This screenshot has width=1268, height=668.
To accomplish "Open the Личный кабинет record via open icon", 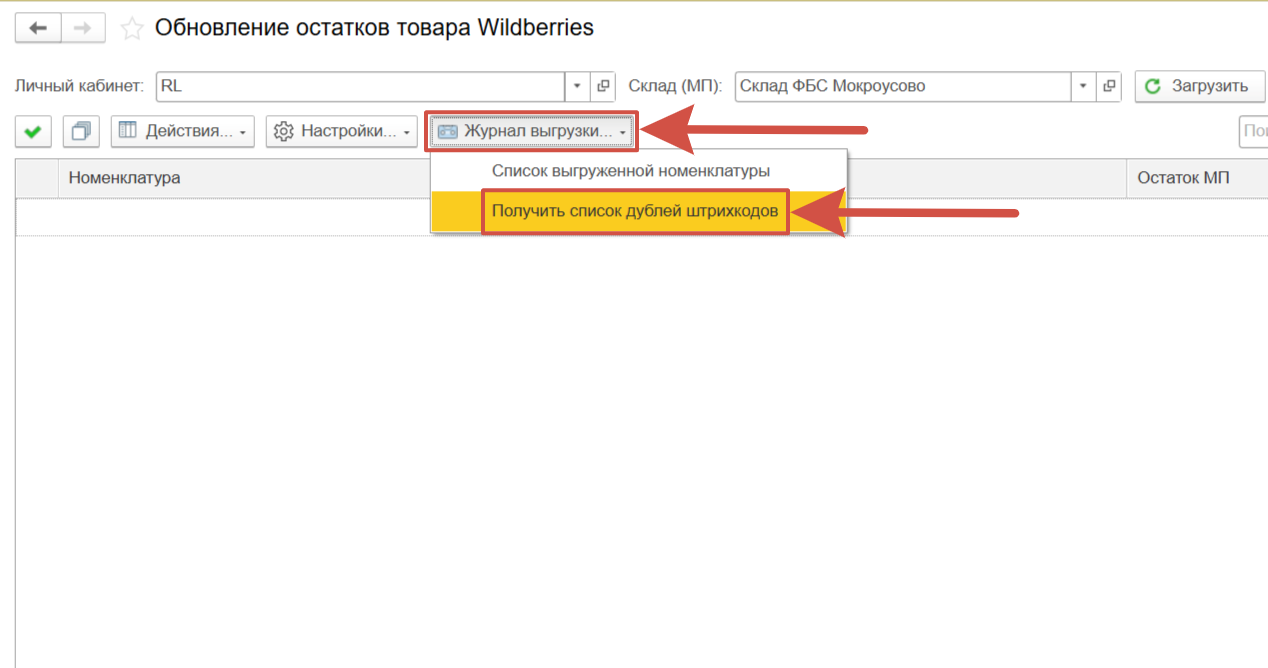I will (603, 86).
